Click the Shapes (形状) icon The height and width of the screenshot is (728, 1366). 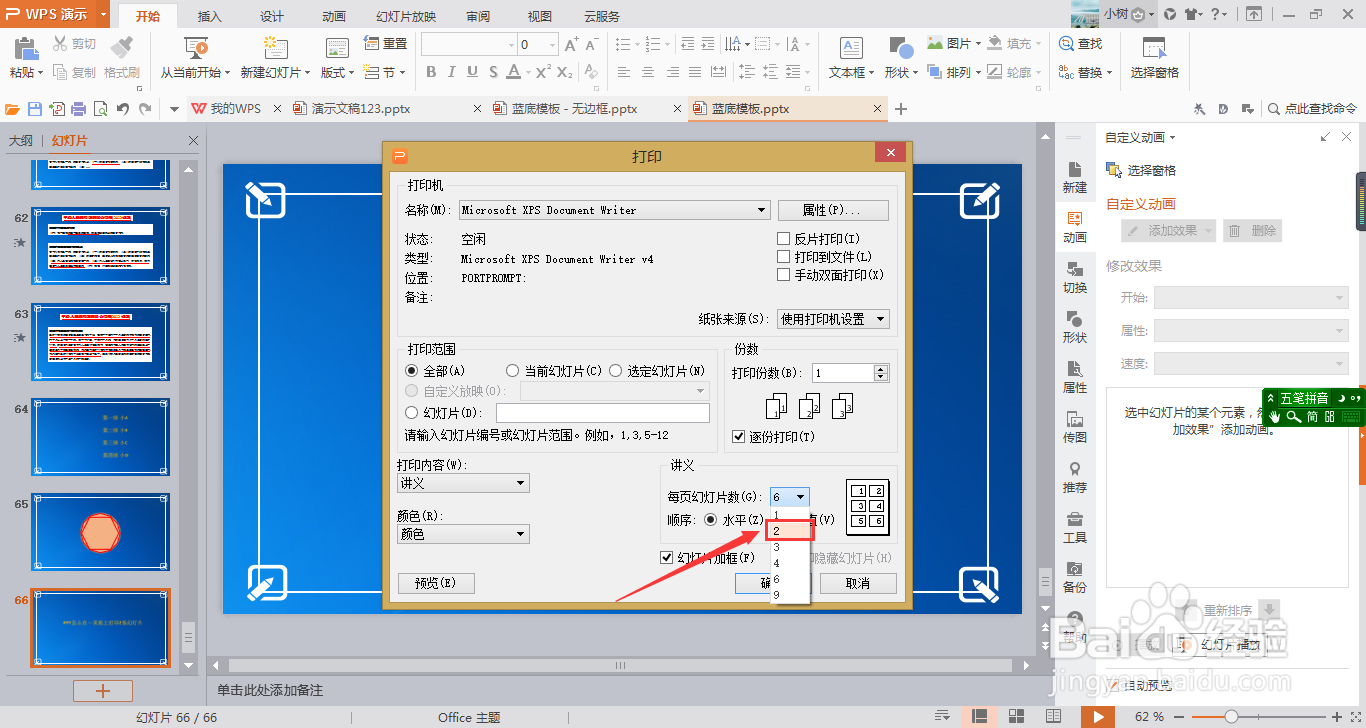[901, 48]
